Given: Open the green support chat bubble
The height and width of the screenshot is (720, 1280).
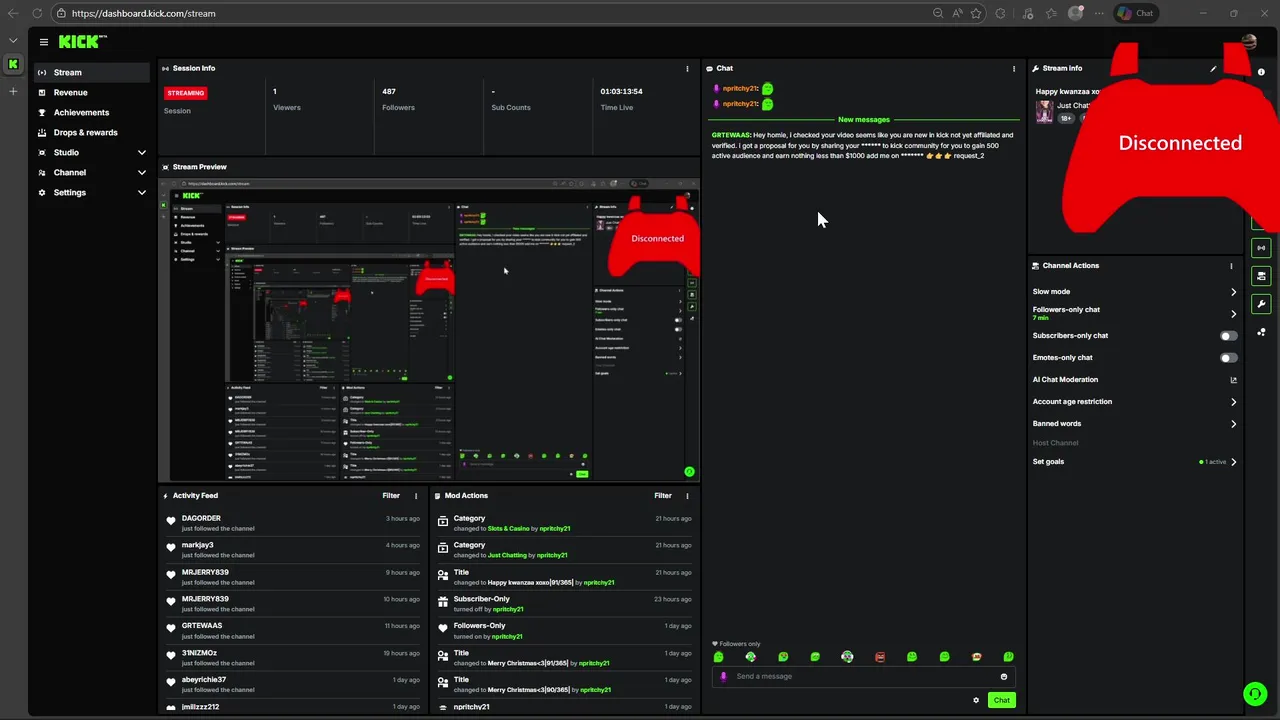Looking at the screenshot, I should [1255, 694].
